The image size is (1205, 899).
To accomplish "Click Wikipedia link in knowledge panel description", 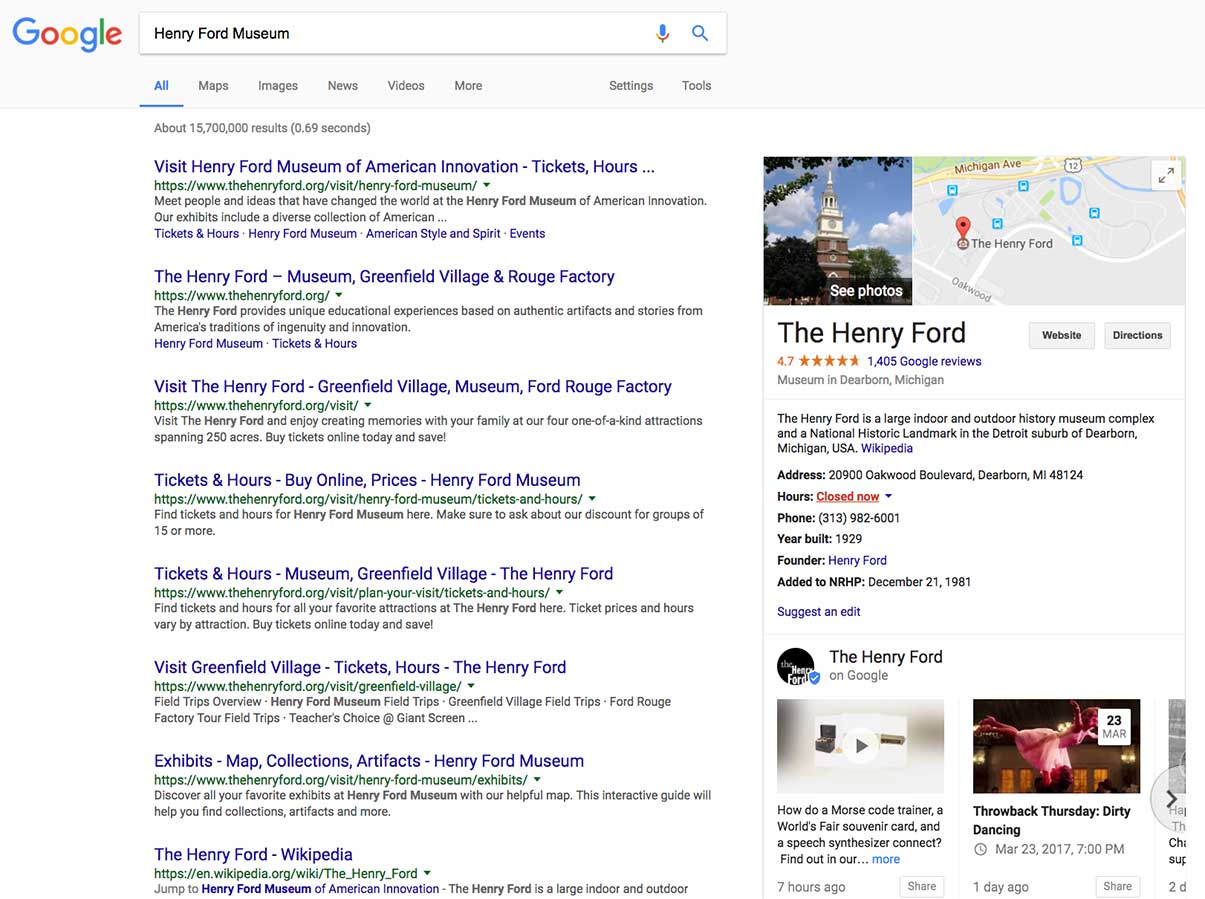I will pyautogui.click(x=887, y=449).
